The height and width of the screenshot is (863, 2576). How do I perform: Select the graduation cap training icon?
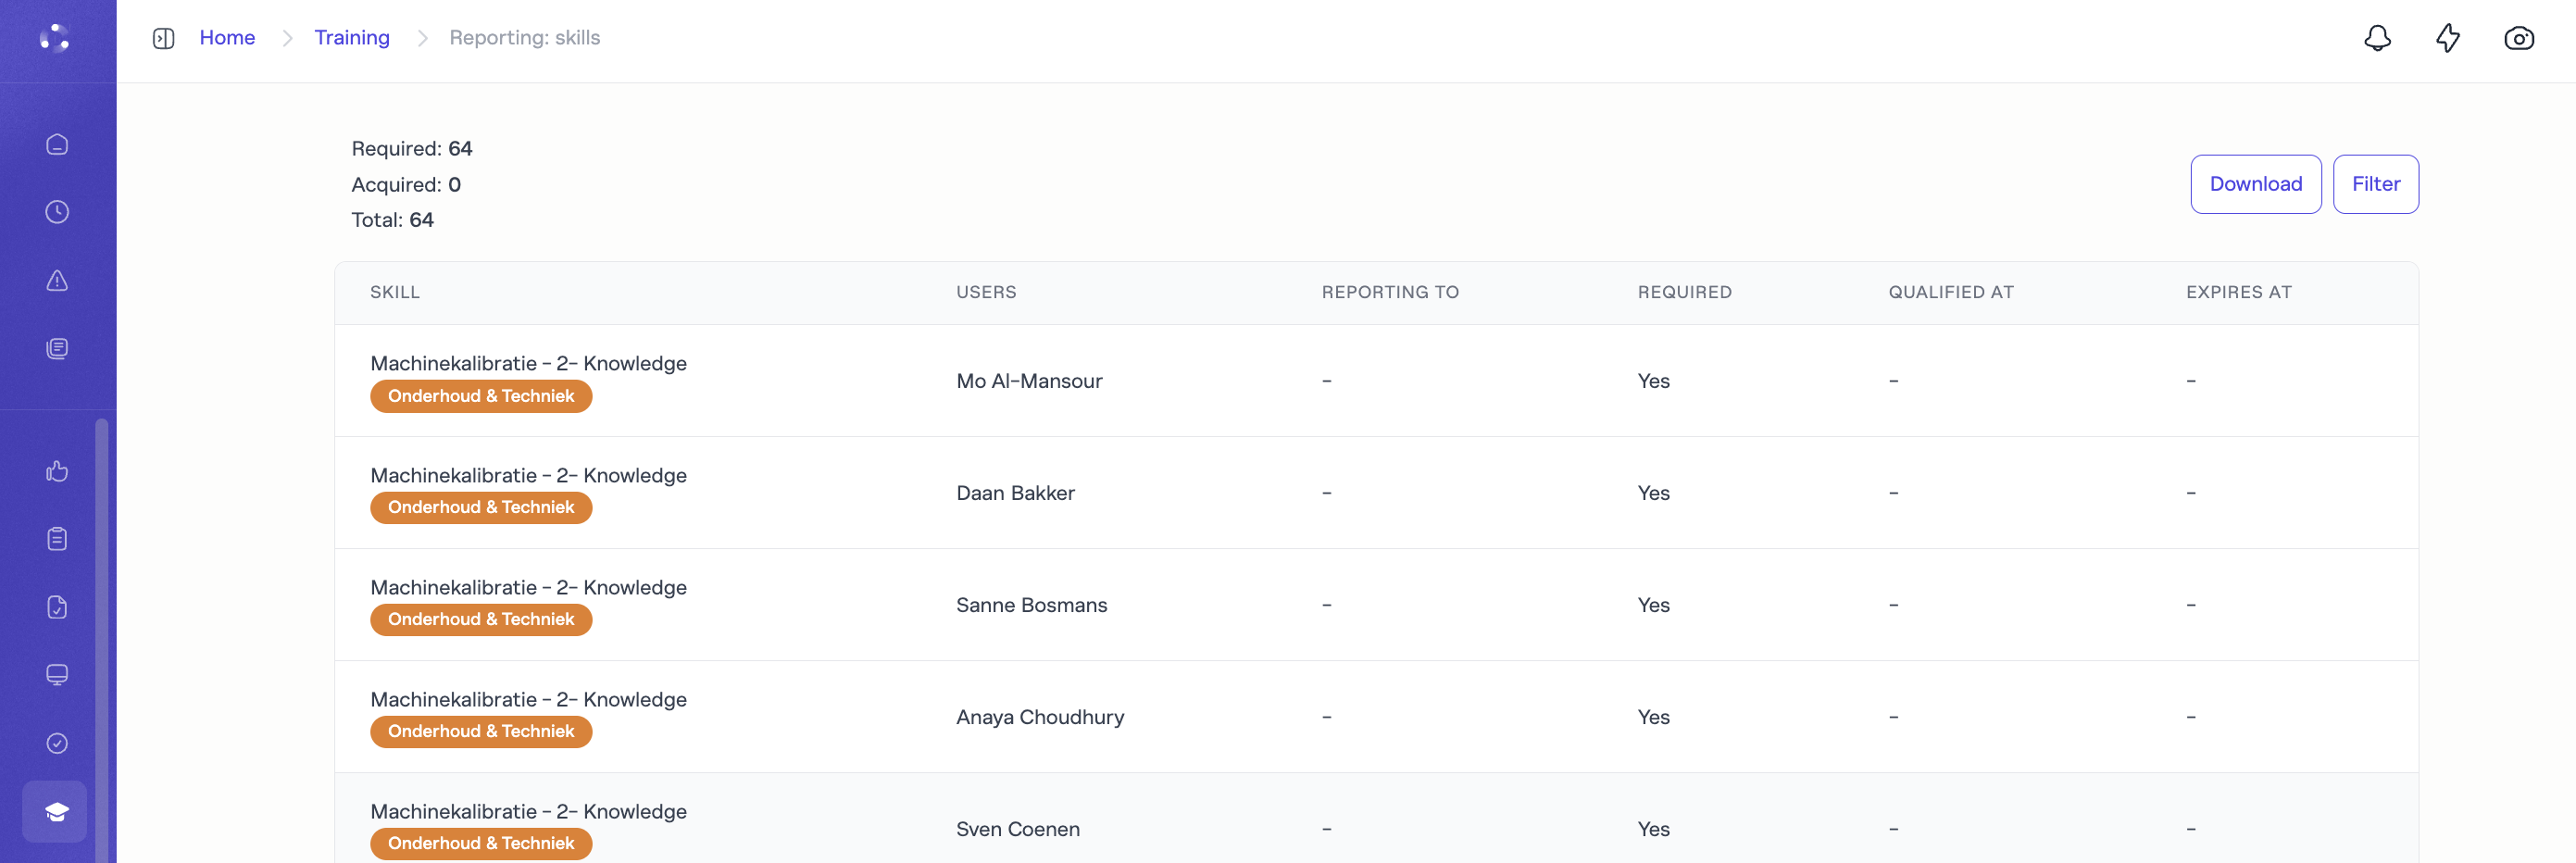55,811
